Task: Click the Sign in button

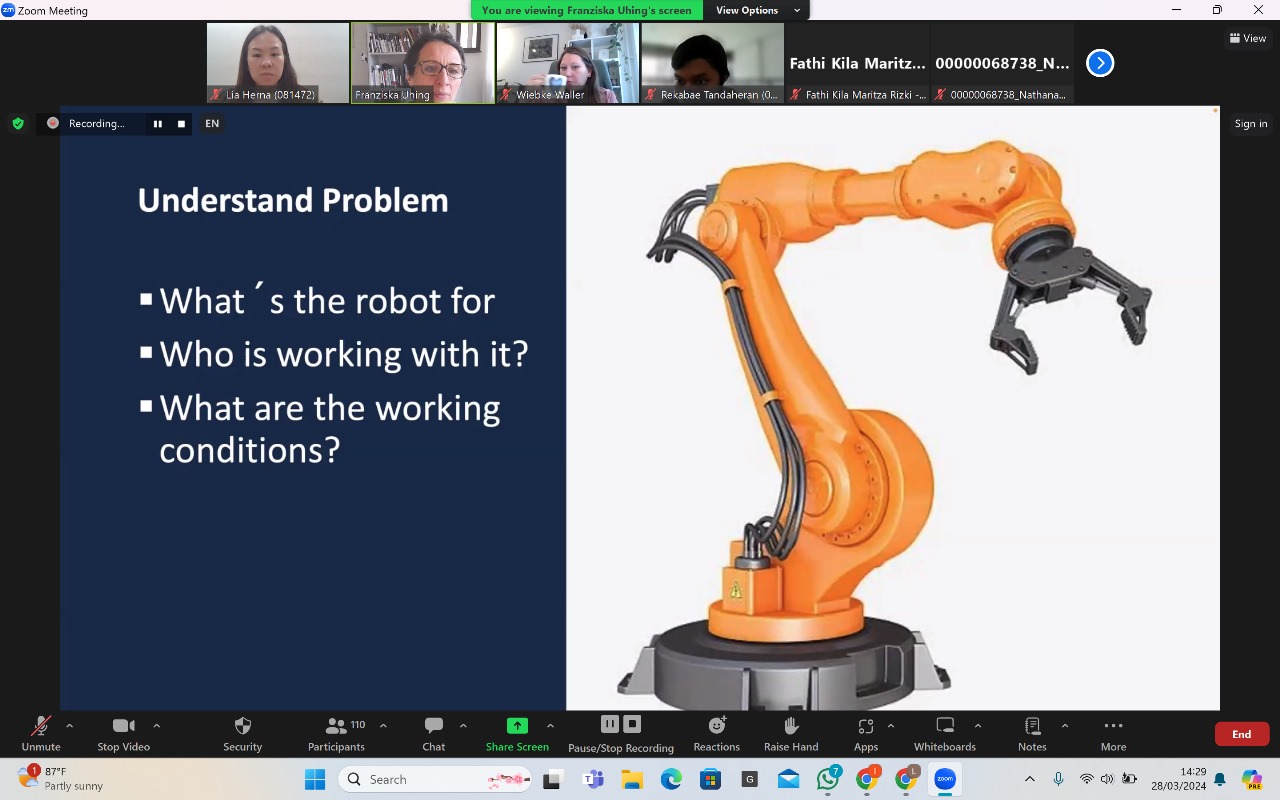Action: point(1251,124)
